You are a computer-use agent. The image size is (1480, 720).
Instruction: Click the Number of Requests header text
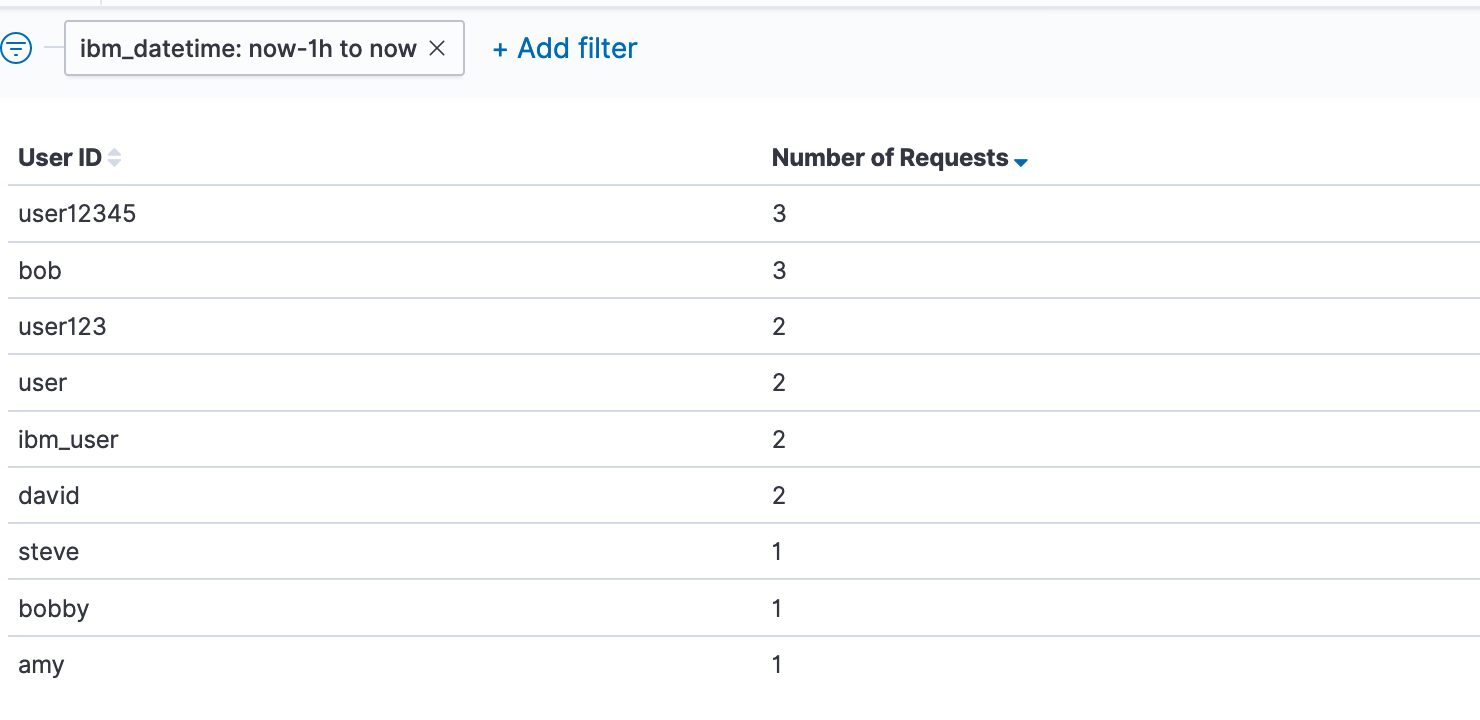(889, 158)
